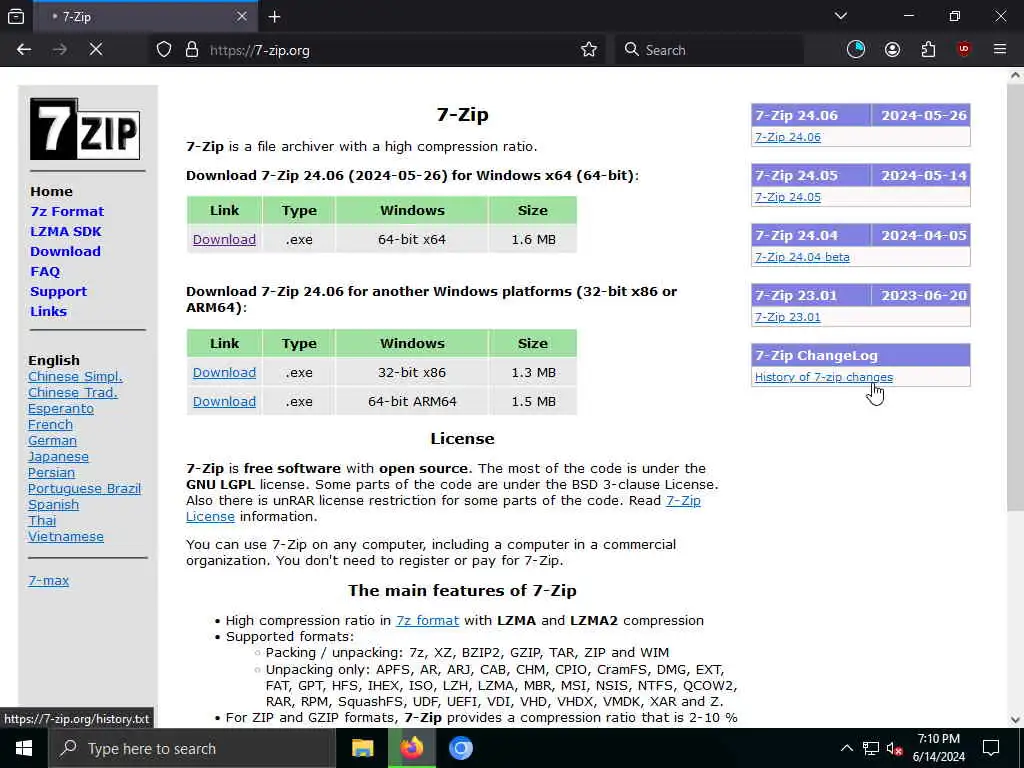Download the 64-bit ARM64 .exe
Viewport: 1024px width, 768px height.
(x=224, y=402)
